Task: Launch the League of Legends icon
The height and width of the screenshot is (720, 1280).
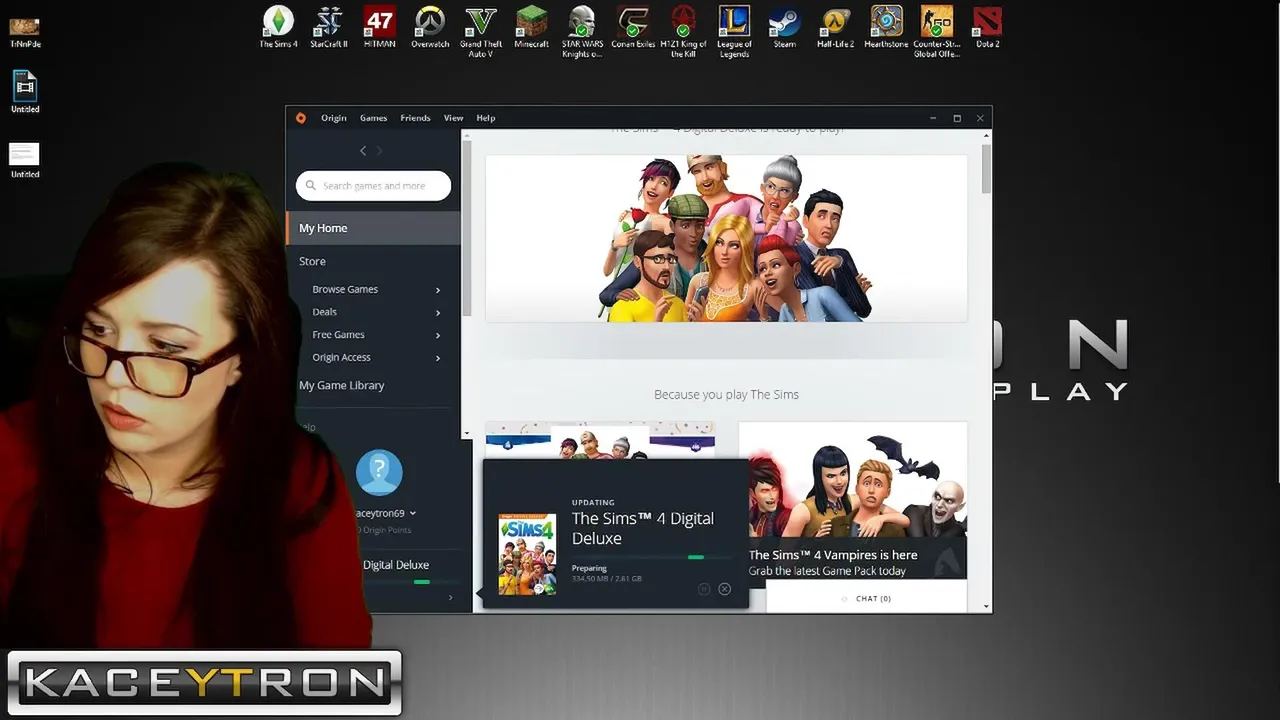Action: [x=734, y=32]
